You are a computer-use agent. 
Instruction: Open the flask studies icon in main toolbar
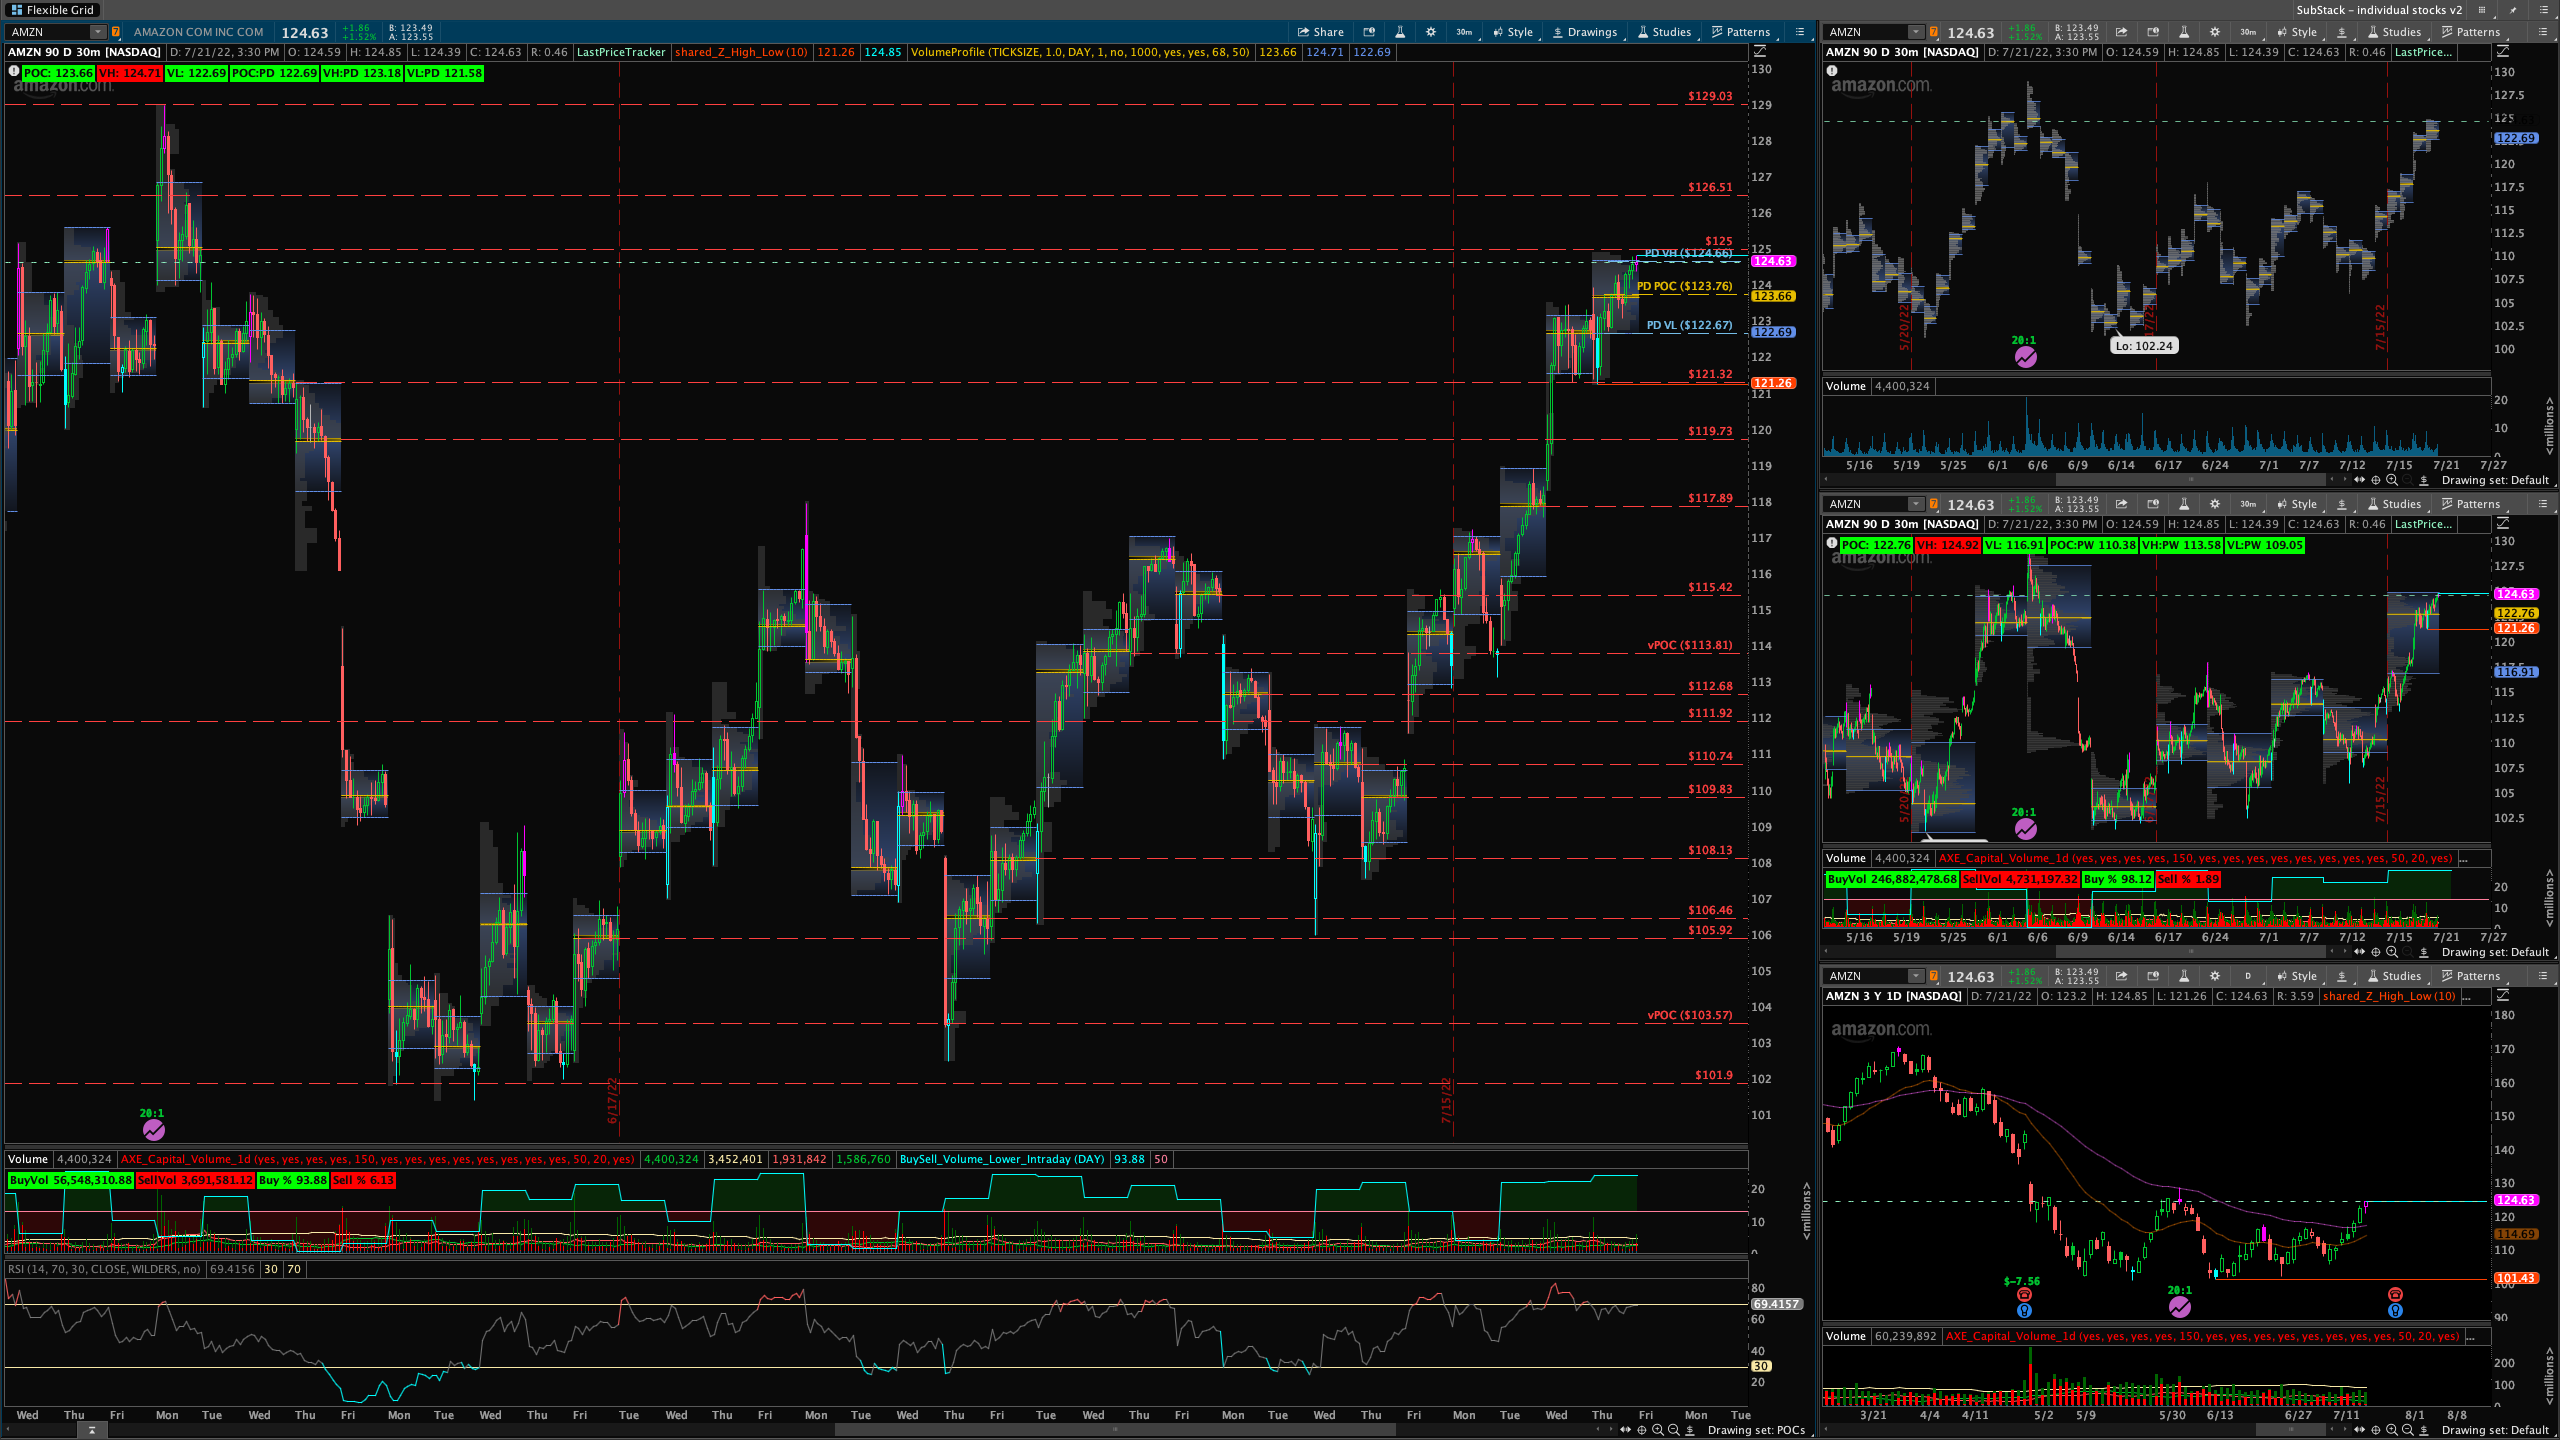click(x=1400, y=32)
